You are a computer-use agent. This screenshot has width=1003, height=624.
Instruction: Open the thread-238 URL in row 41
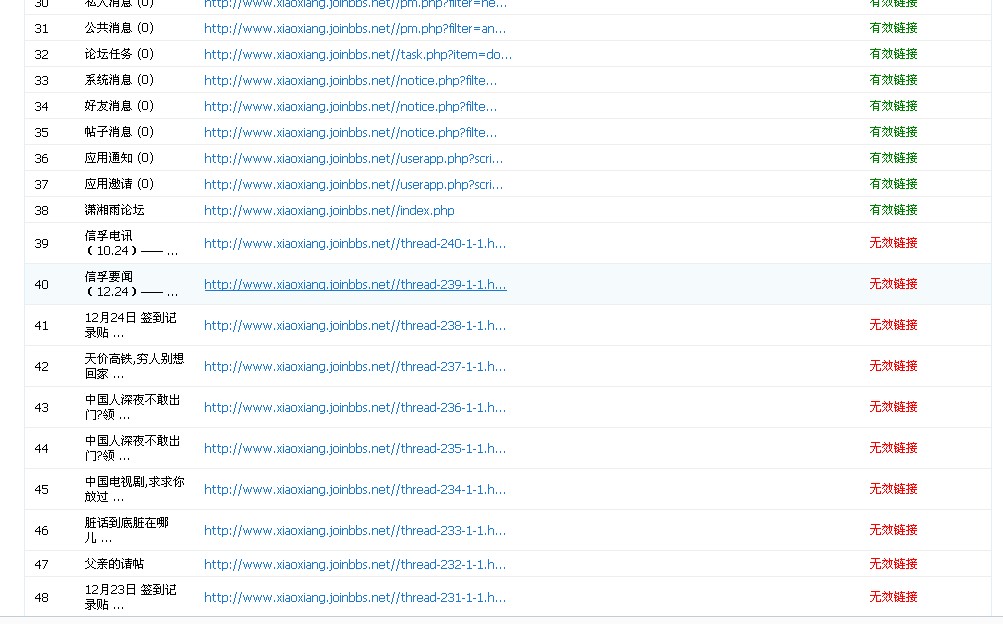(355, 325)
